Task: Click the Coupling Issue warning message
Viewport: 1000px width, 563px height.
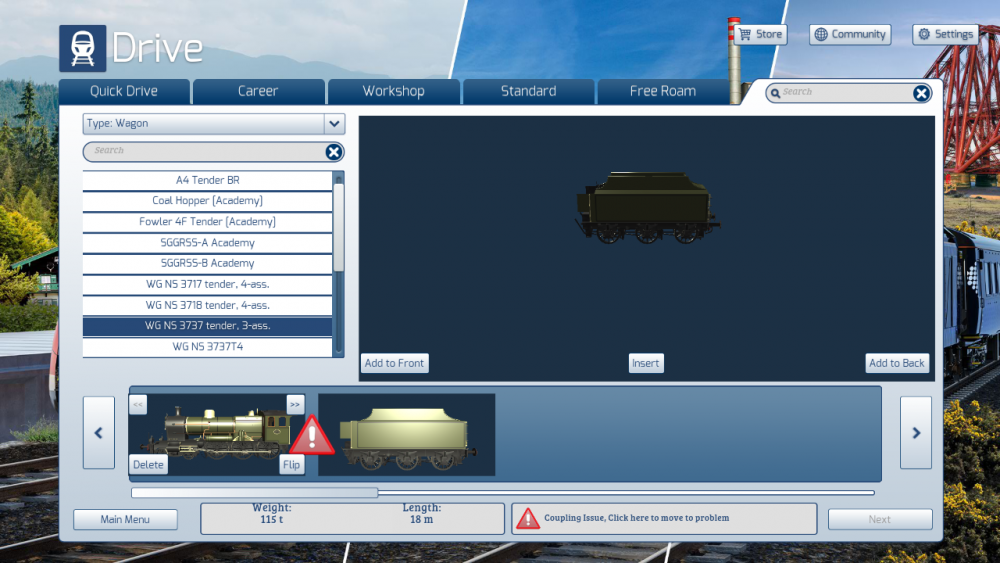Action: coord(664,518)
